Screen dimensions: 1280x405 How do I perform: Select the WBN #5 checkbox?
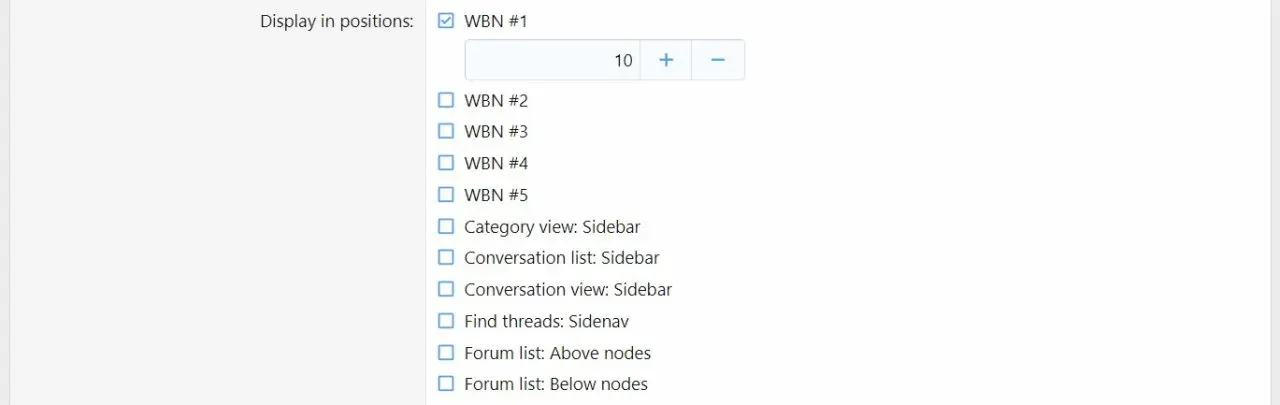[446, 194]
